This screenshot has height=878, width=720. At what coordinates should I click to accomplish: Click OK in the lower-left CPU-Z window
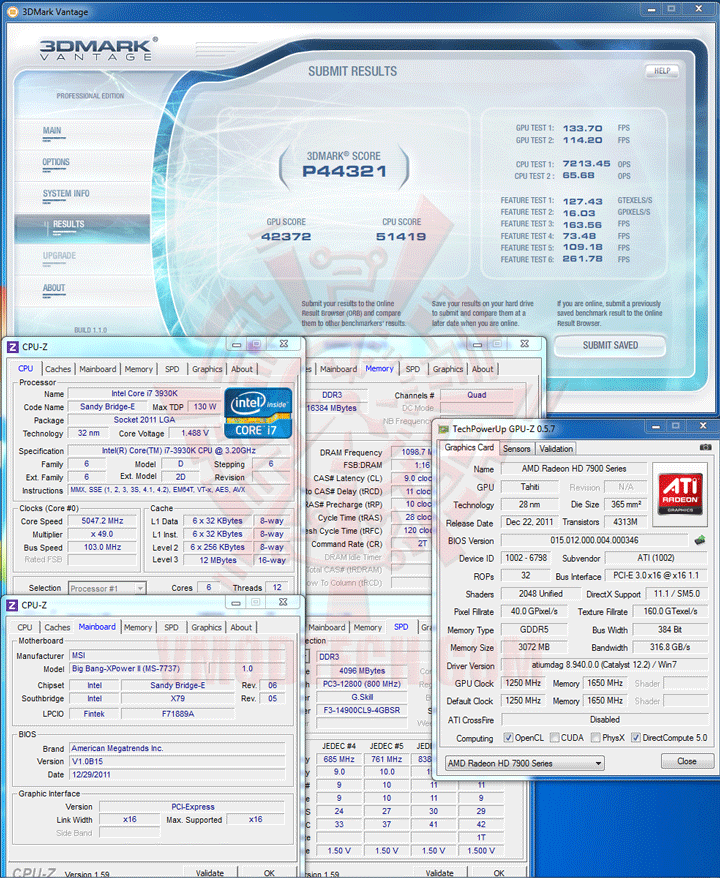[269, 872]
